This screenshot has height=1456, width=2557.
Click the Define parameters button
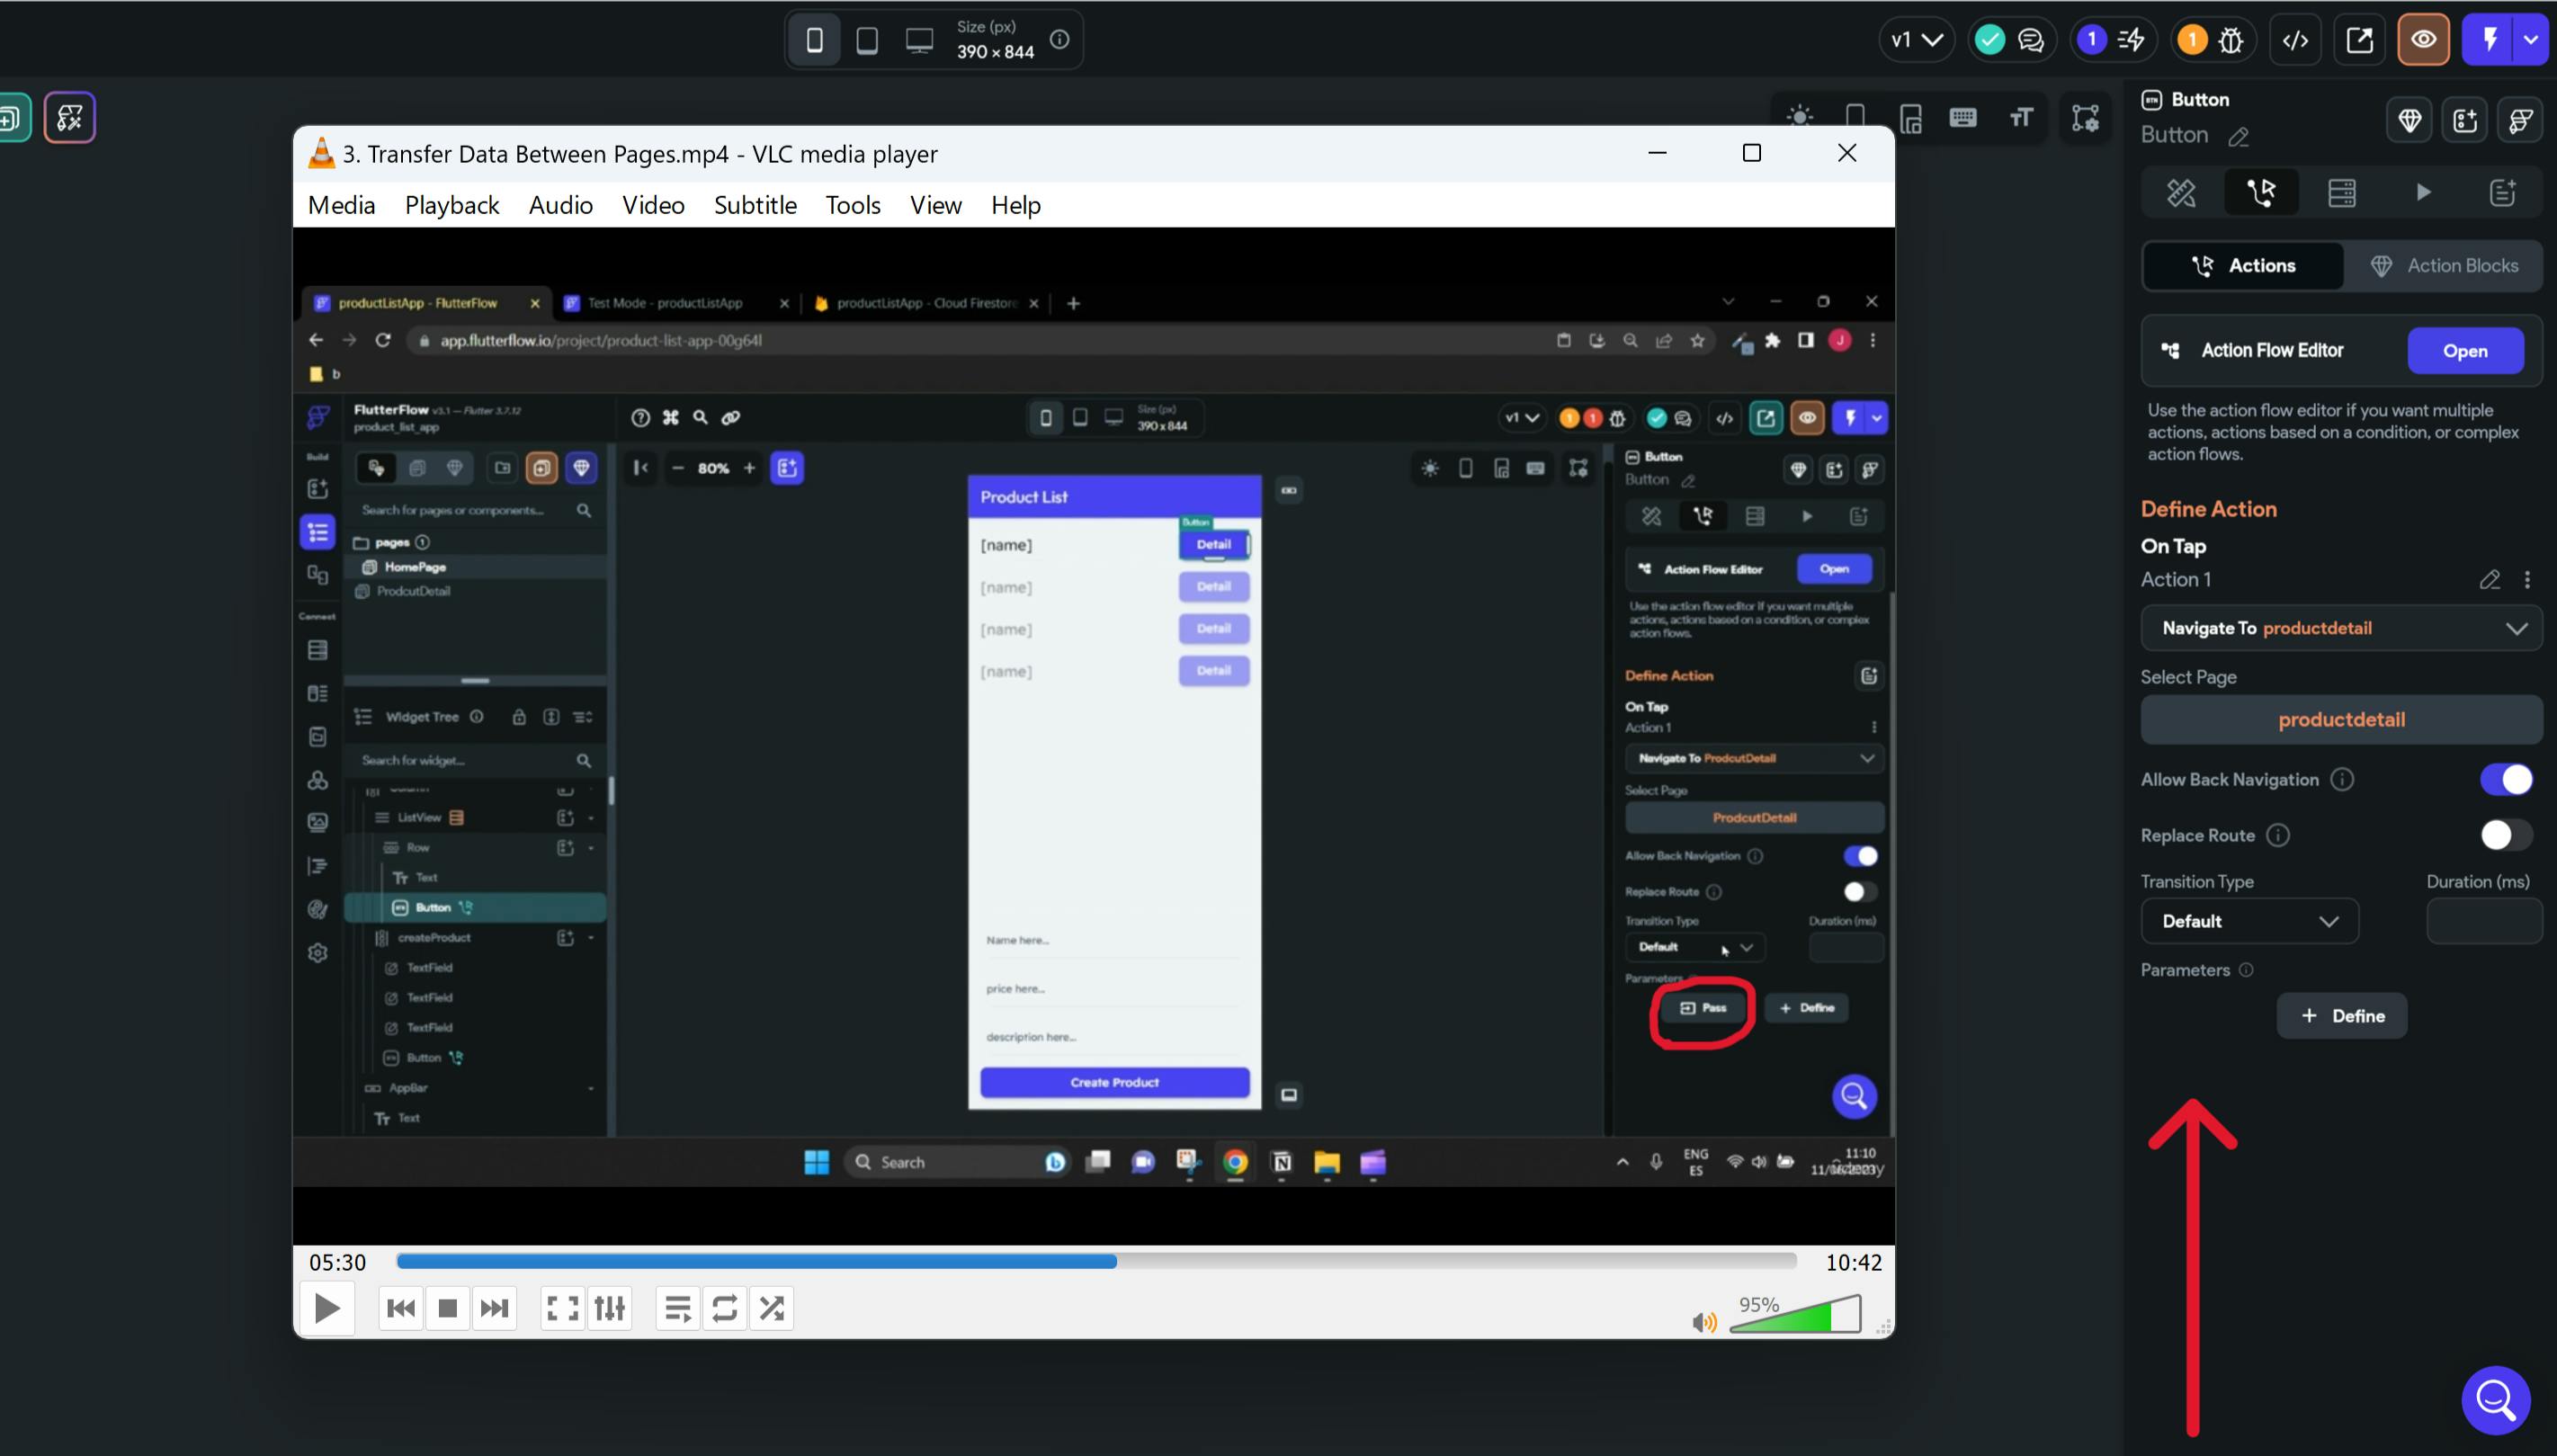[x=2341, y=1016]
